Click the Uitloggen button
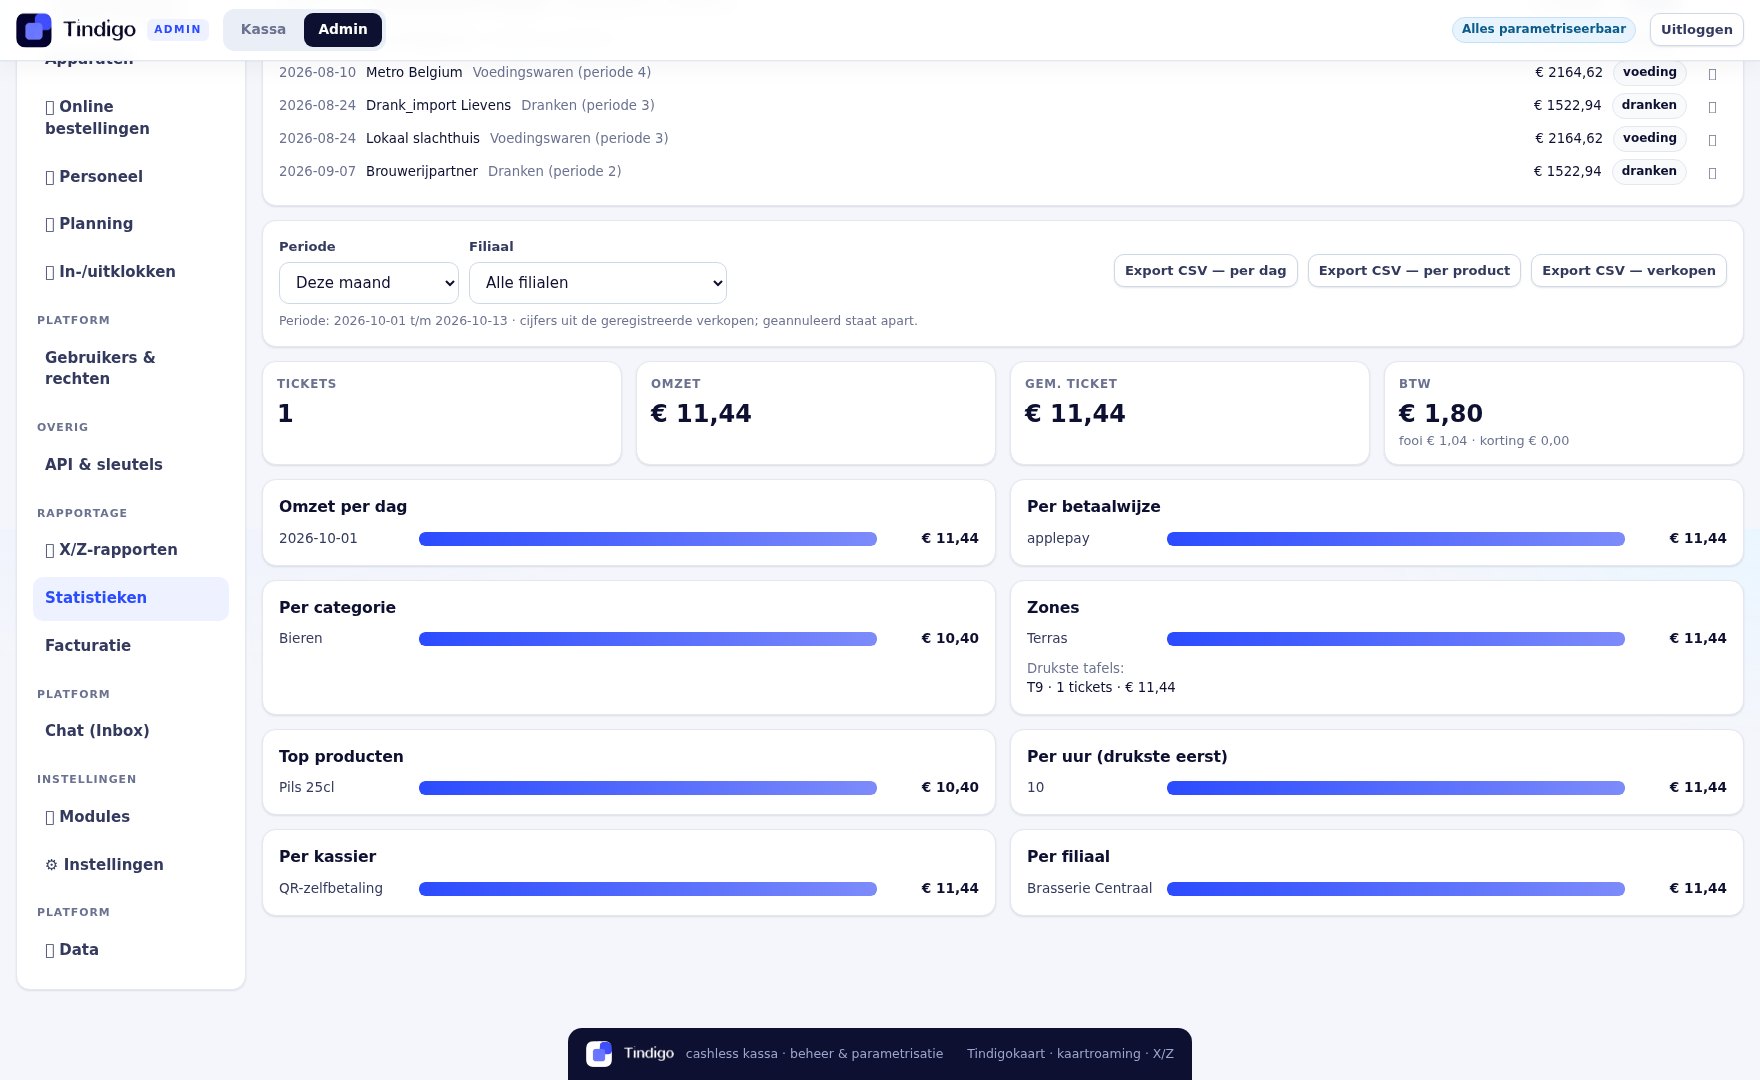 click(x=1697, y=30)
